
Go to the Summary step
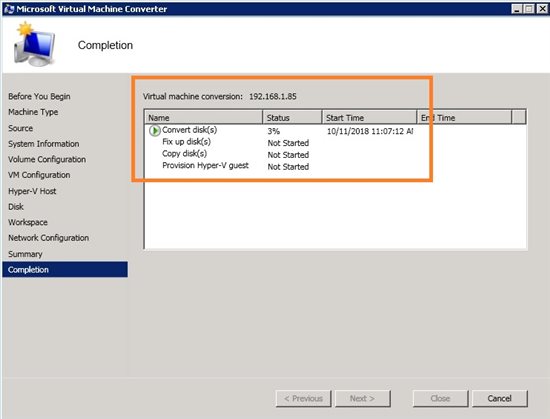(x=25, y=254)
